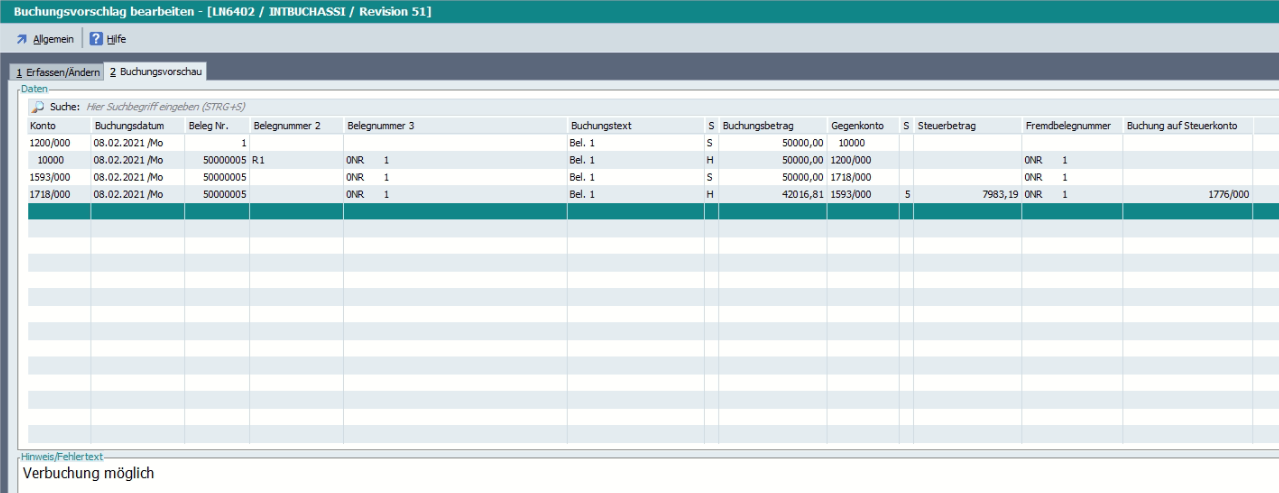Sort by the Konto column header
This screenshot has width=1279, height=493.
(43, 126)
